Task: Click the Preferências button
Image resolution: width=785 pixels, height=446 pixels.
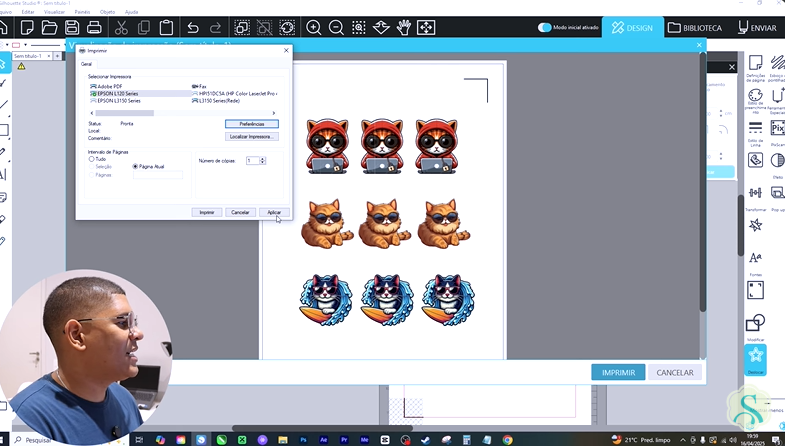Action: pos(252,124)
